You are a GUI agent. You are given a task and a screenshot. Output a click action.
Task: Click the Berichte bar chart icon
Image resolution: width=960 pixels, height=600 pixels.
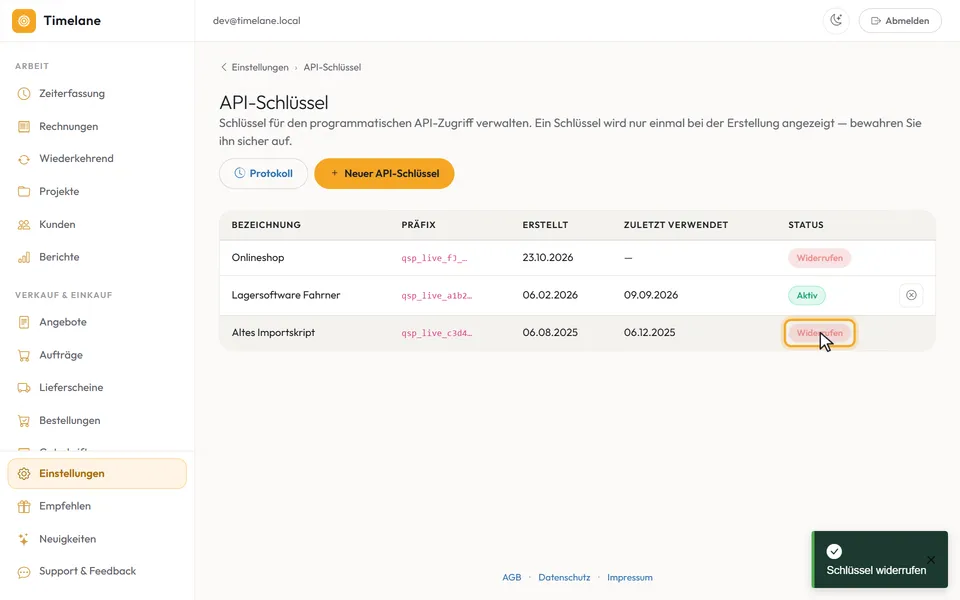point(24,257)
